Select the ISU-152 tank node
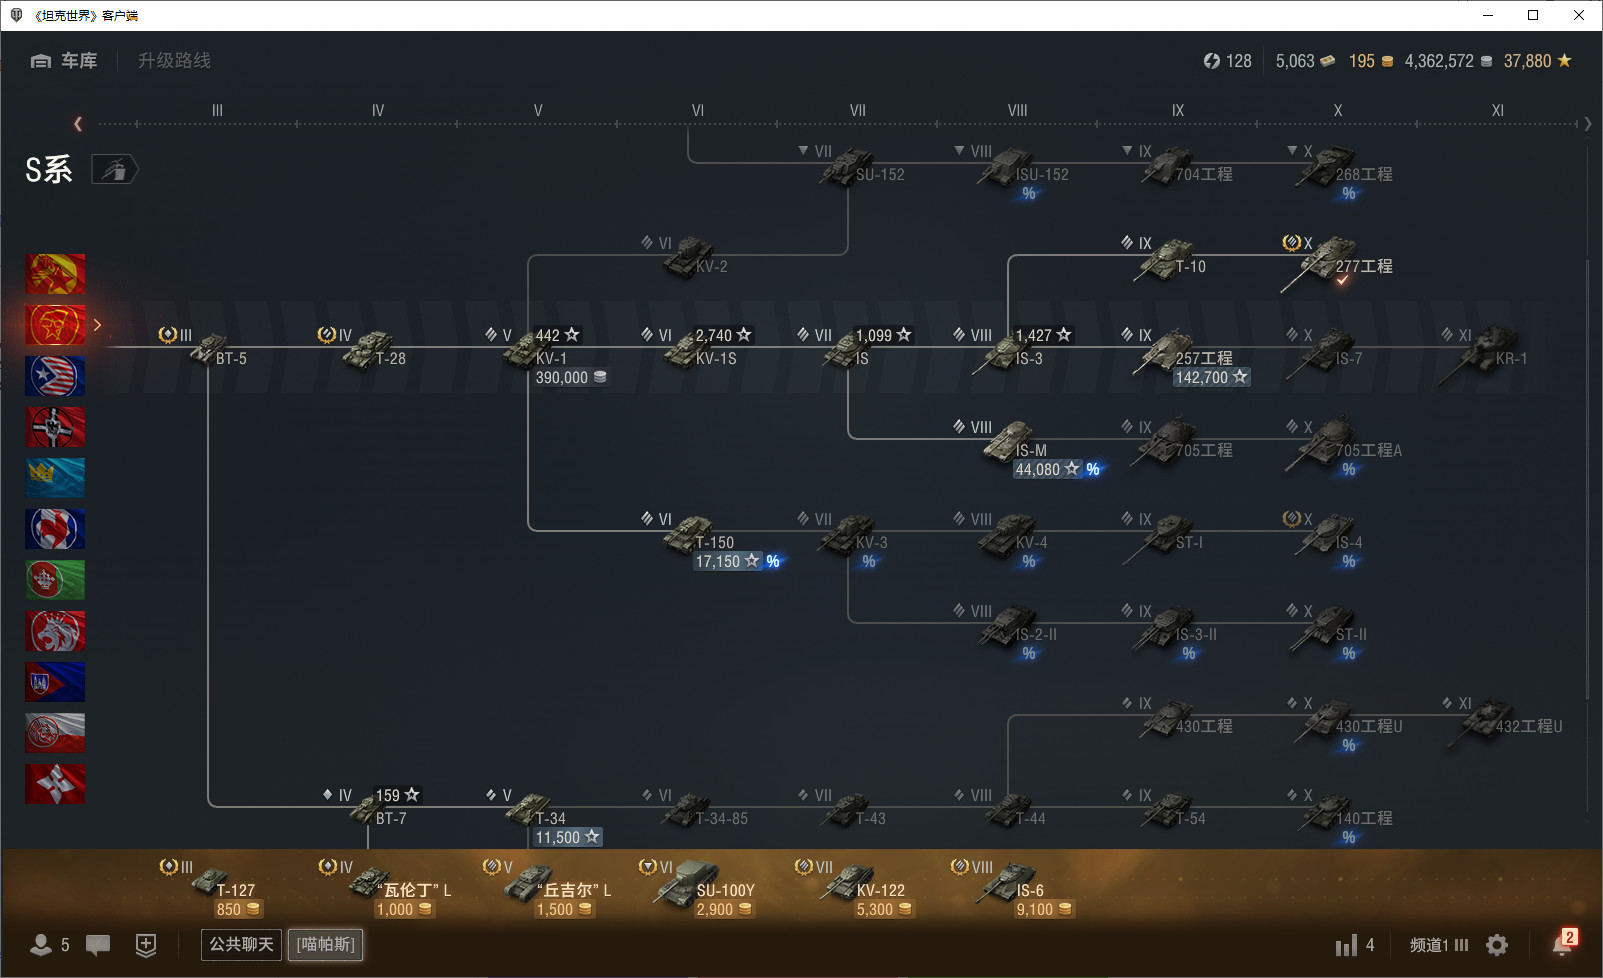This screenshot has height=978, width=1603. click(1012, 170)
